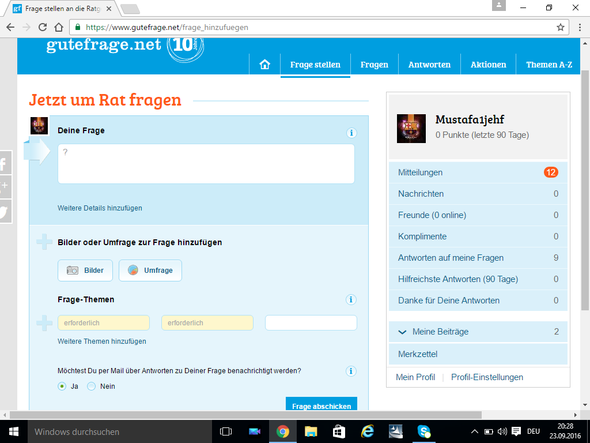Image resolution: width=590 pixels, height=443 pixels.
Task: Expand Weitere Details hinzufügen
Action: 100,208
